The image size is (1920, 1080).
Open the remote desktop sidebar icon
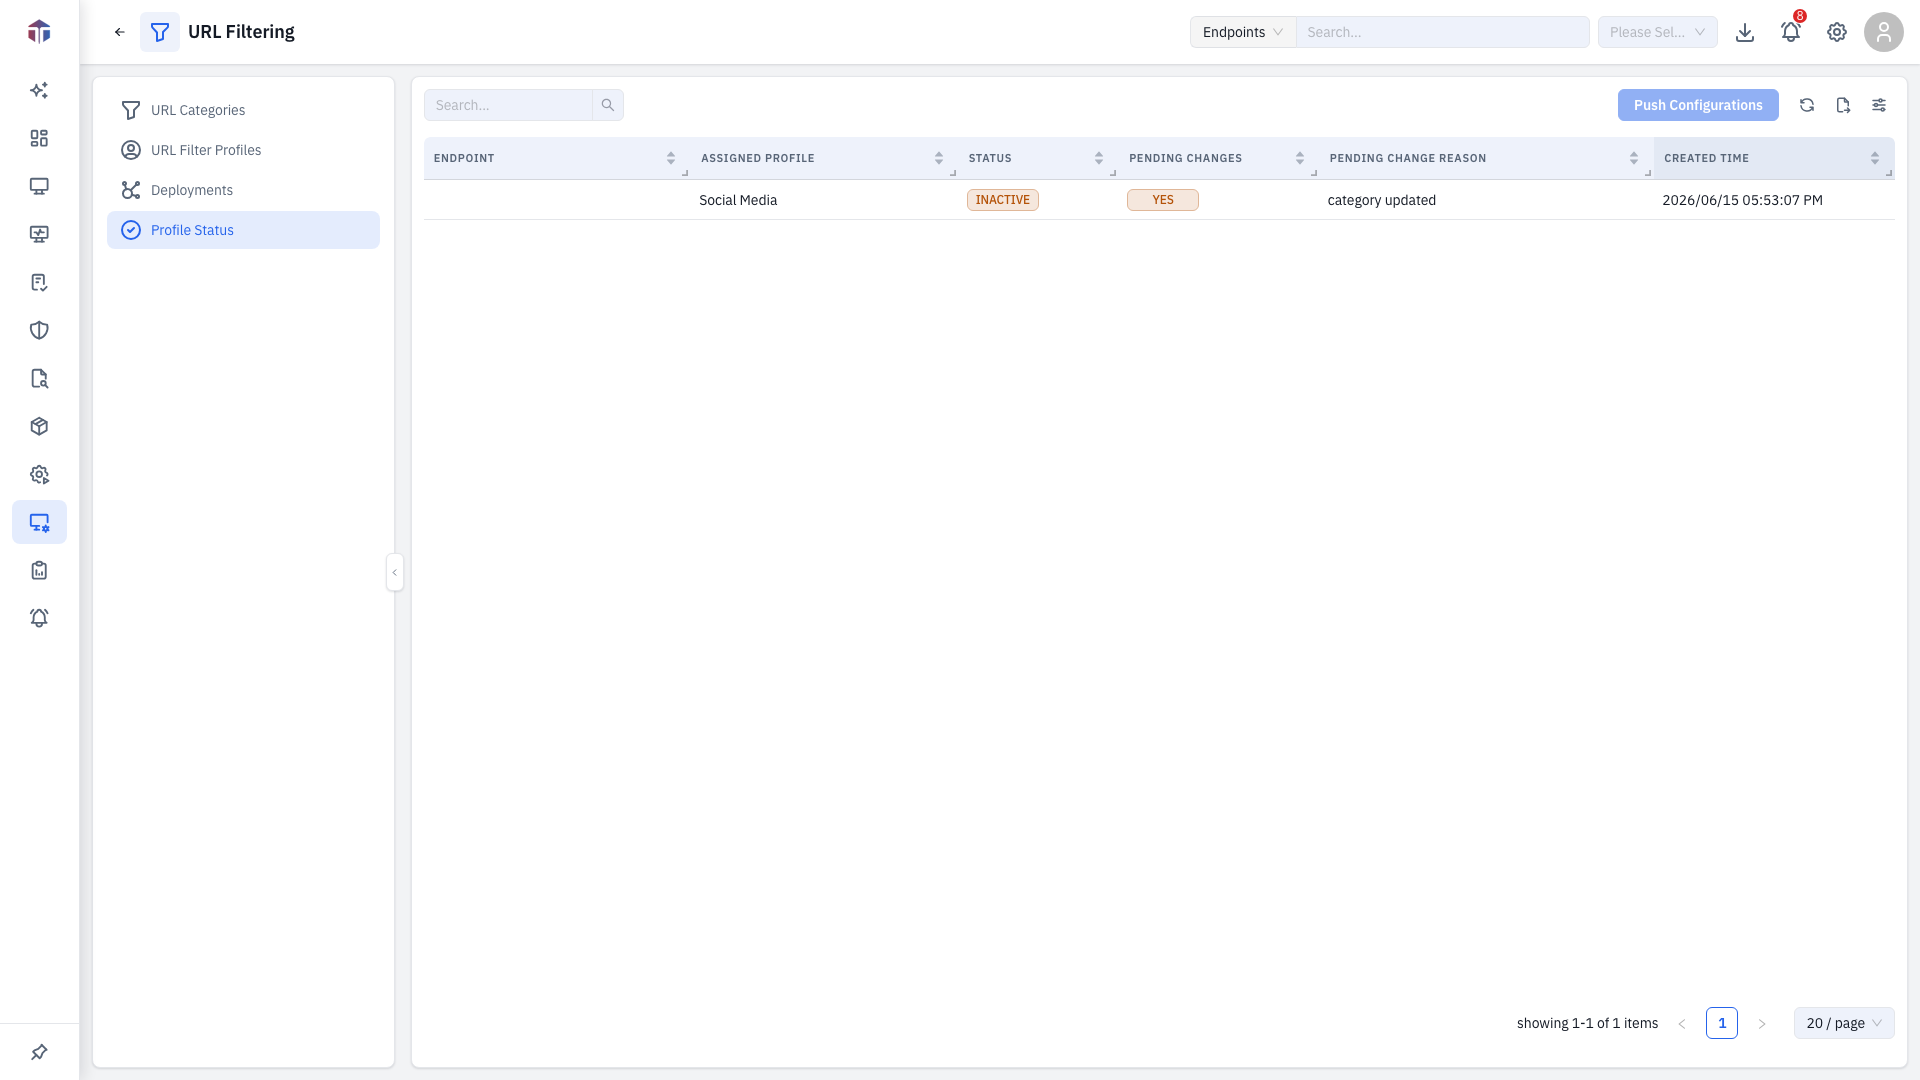click(x=39, y=234)
